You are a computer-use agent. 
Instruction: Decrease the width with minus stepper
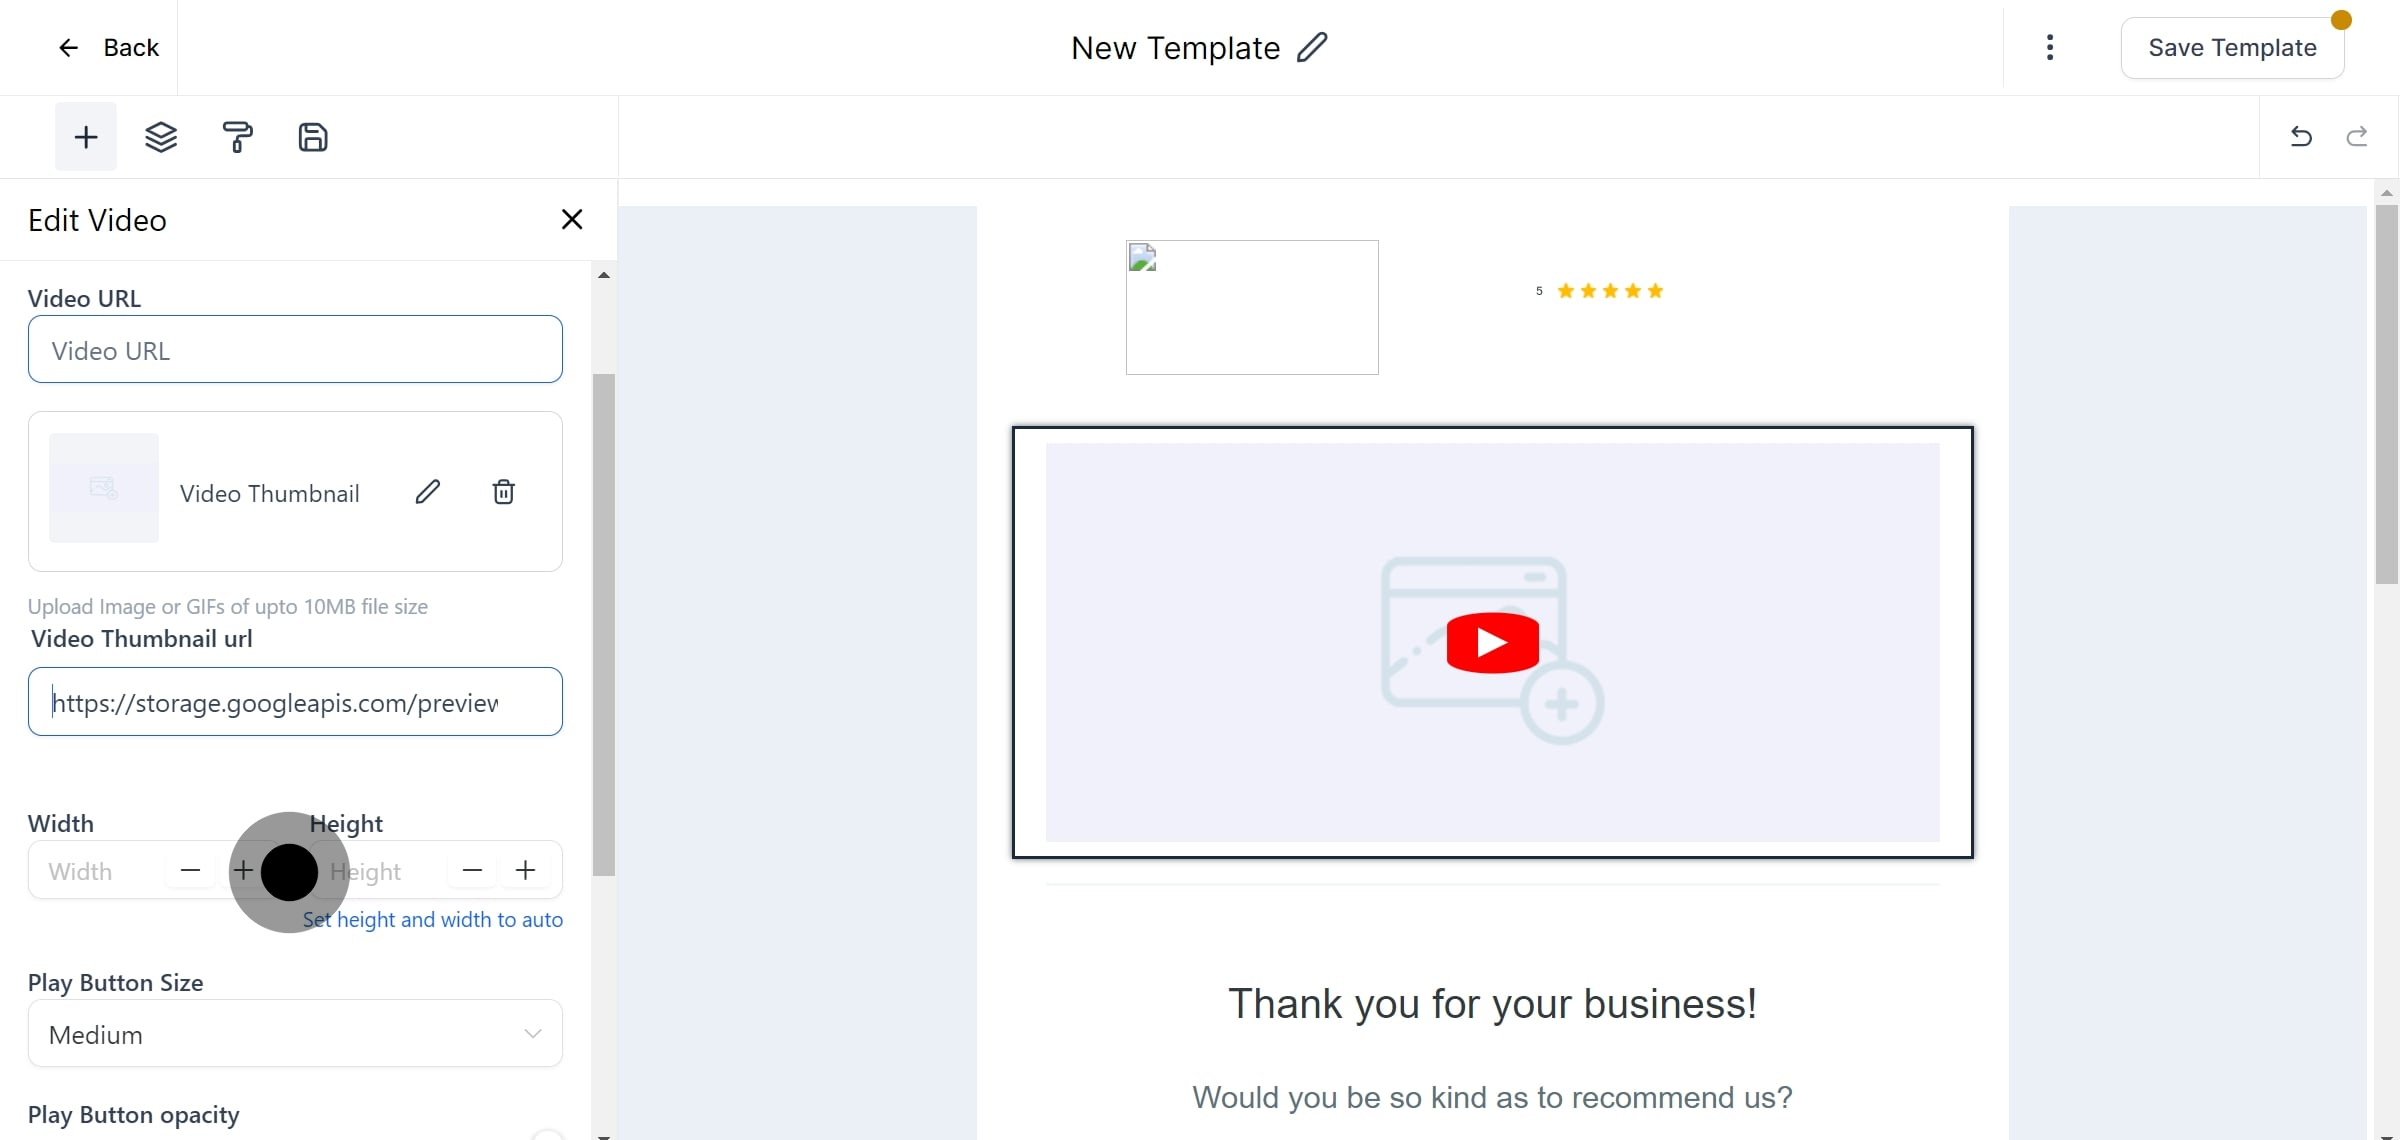(x=190, y=871)
